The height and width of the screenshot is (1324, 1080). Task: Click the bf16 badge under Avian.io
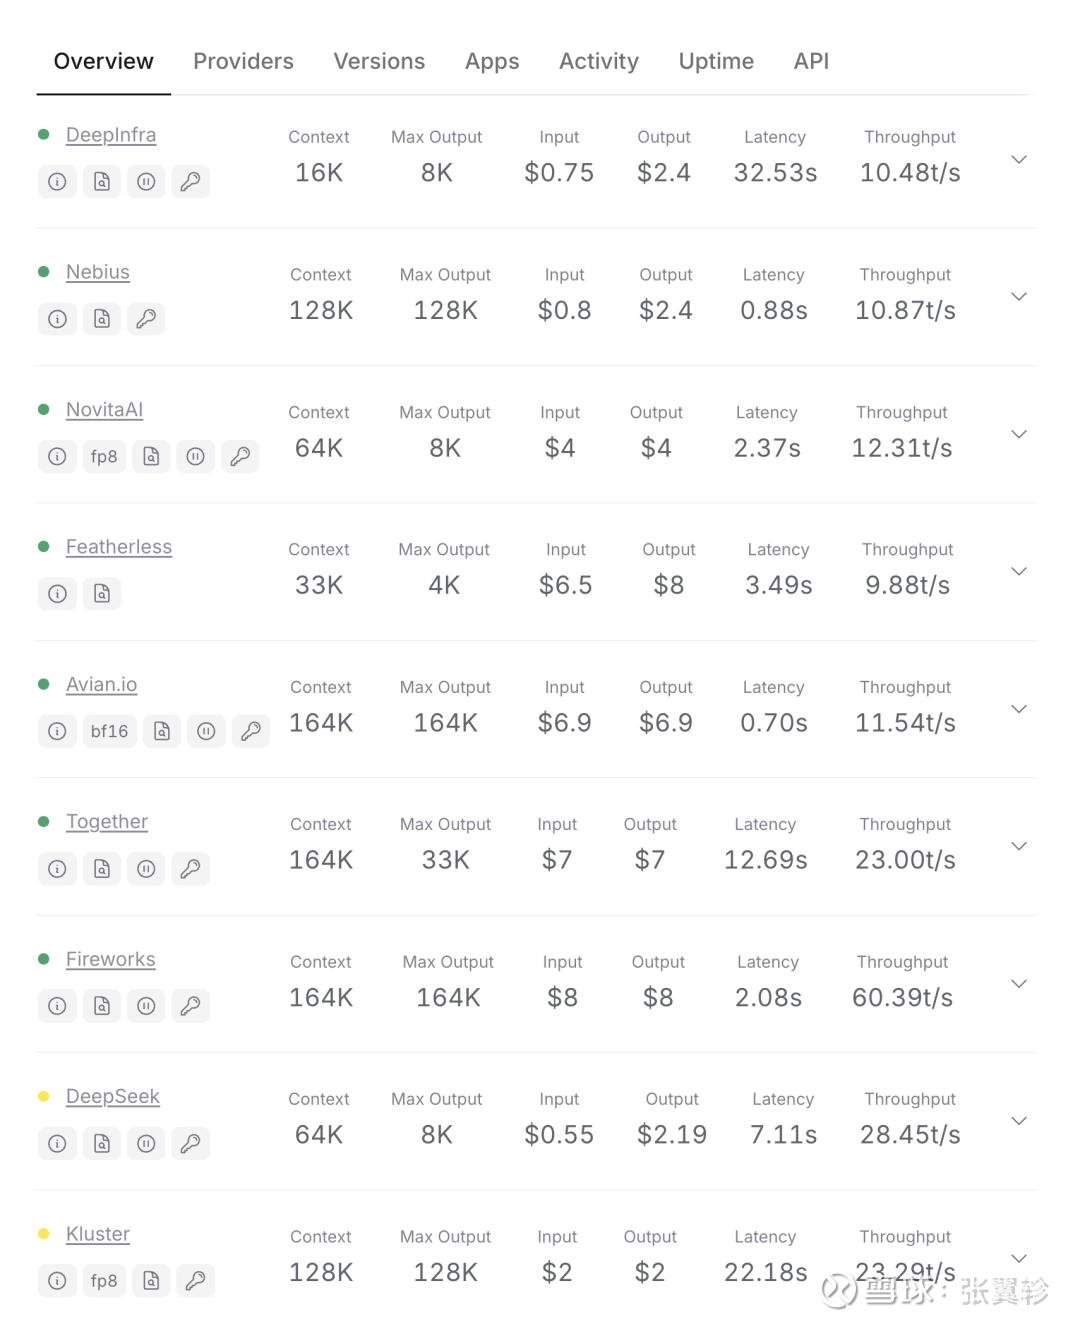(109, 731)
